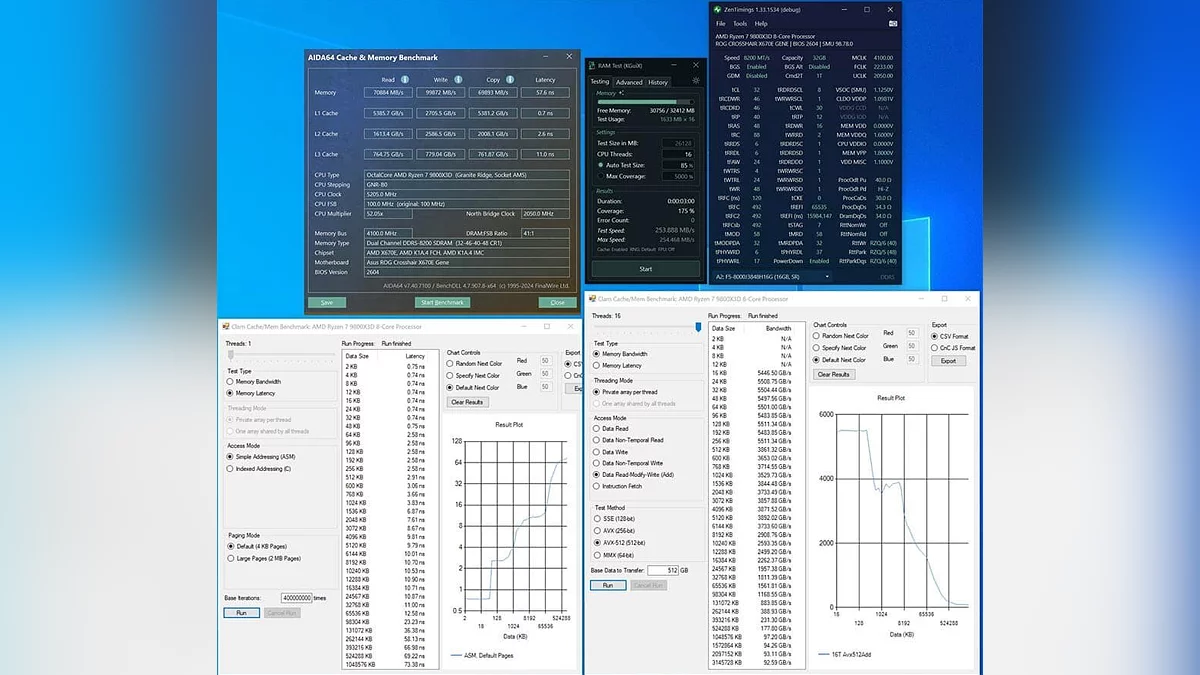Click AIDA64 Memory Type field DDR5-8200

[x=469, y=243]
